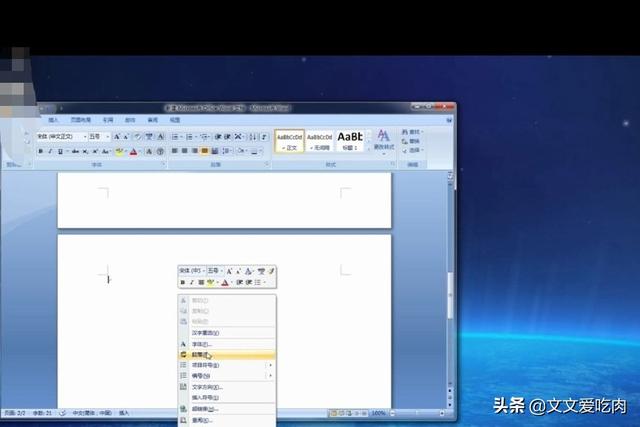Click Format Painter on the mini toolbar
This screenshot has height=427, width=640.
pyautogui.click(x=271, y=271)
